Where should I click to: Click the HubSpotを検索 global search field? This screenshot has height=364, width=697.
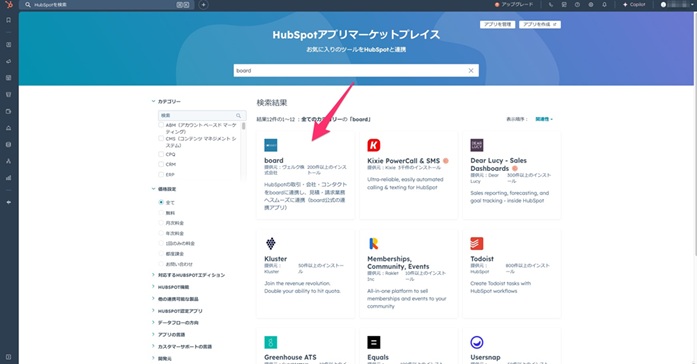[x=108, y=4]
